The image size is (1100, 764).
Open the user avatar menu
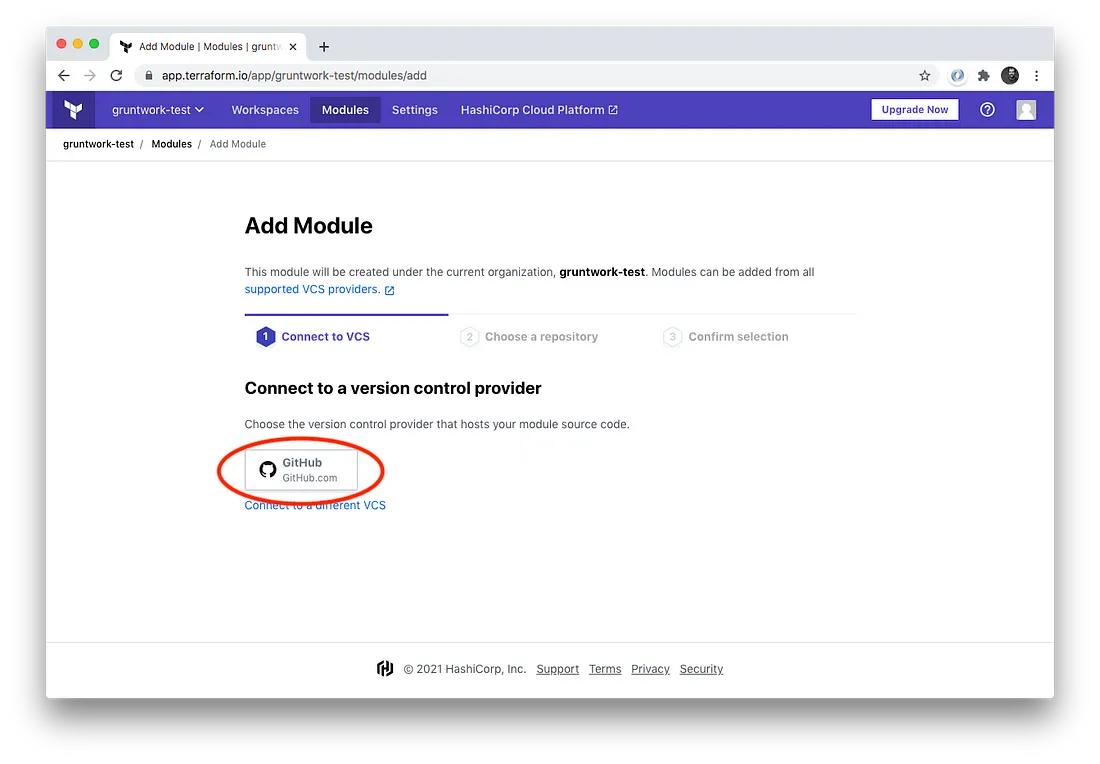pyautogui.click(x=1026, y=109)
